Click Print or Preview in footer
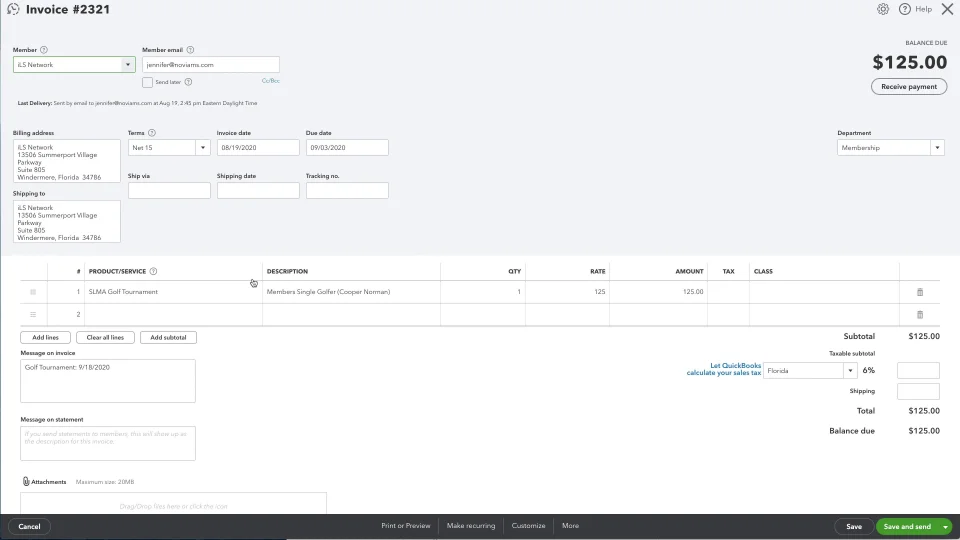Image resolution: width=960 pixels, height=540 pixels. coord(405,526)
